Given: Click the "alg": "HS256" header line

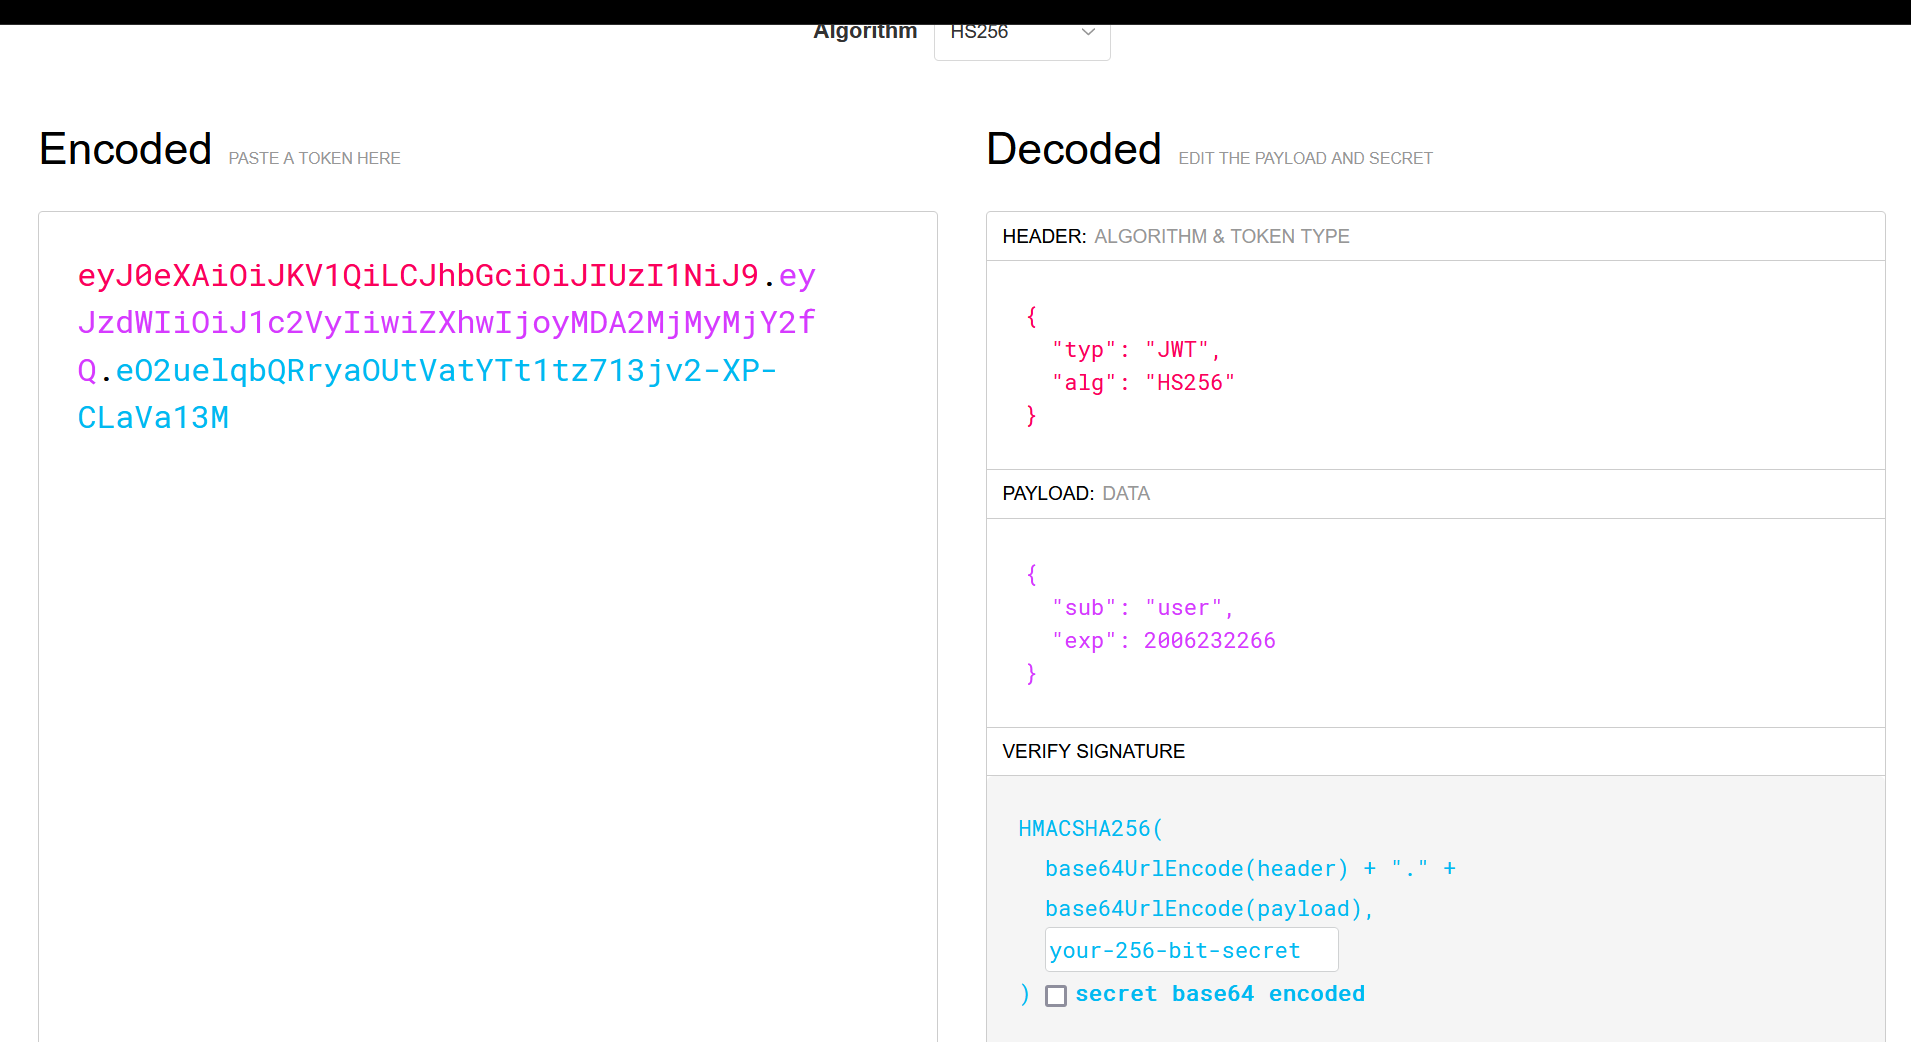Looking at the screenshot, I should coord(1143,383).
